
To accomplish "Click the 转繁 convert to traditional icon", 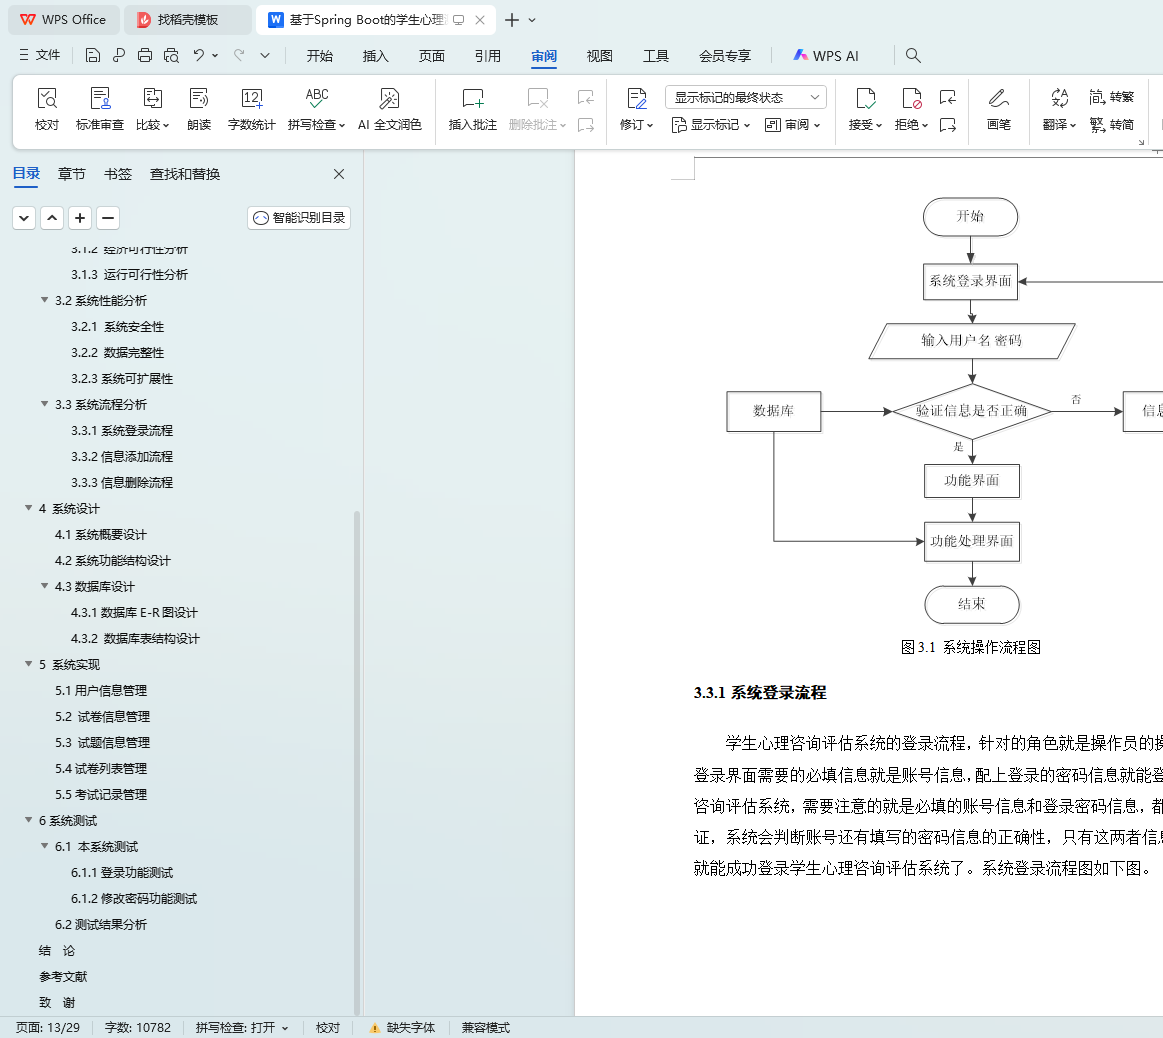I will 1111,96.
